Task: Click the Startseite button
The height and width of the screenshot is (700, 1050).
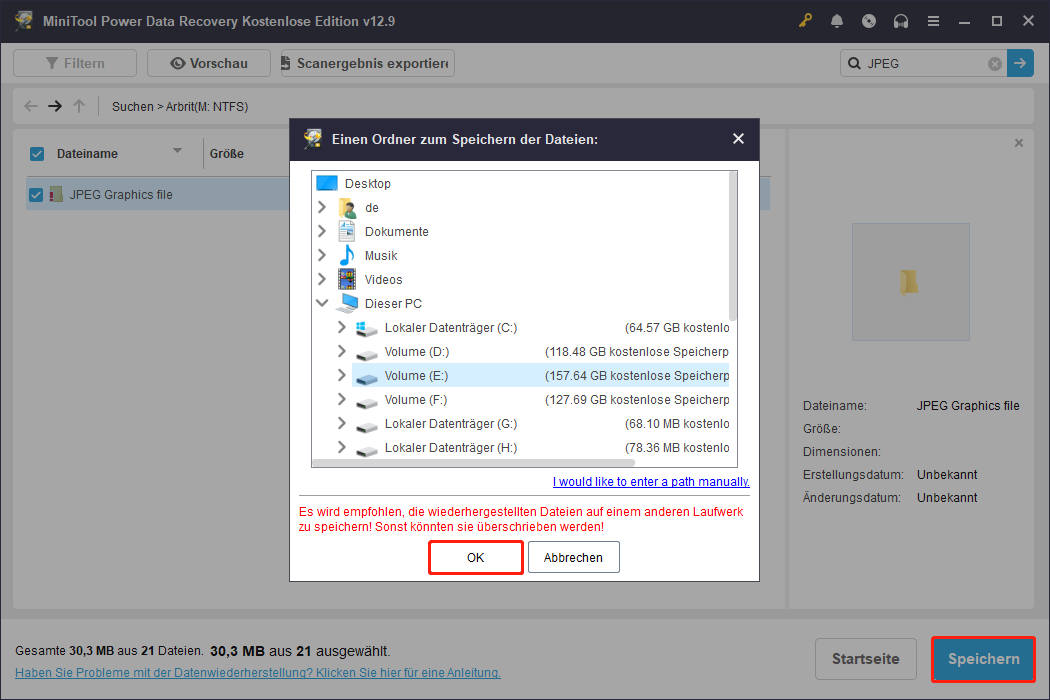Action: click(865, 658)
